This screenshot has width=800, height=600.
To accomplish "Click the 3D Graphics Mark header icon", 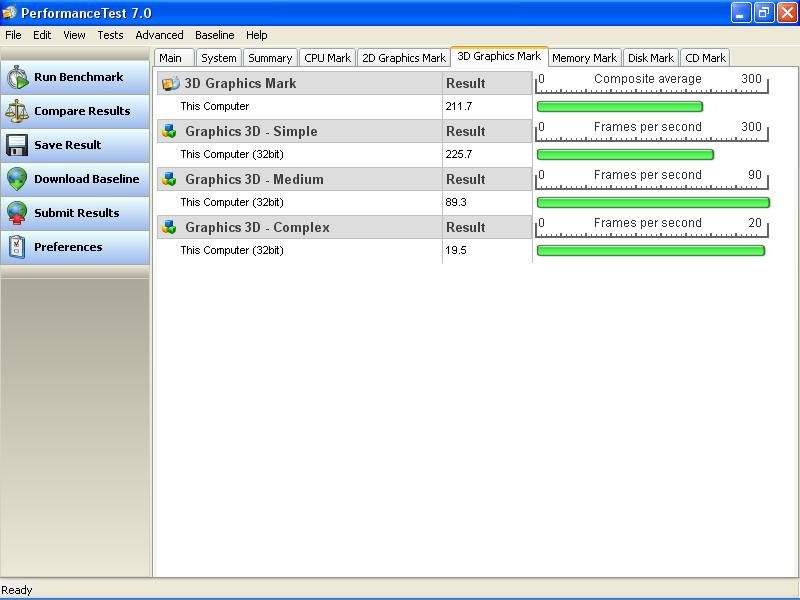I will (x=170, y=84).
